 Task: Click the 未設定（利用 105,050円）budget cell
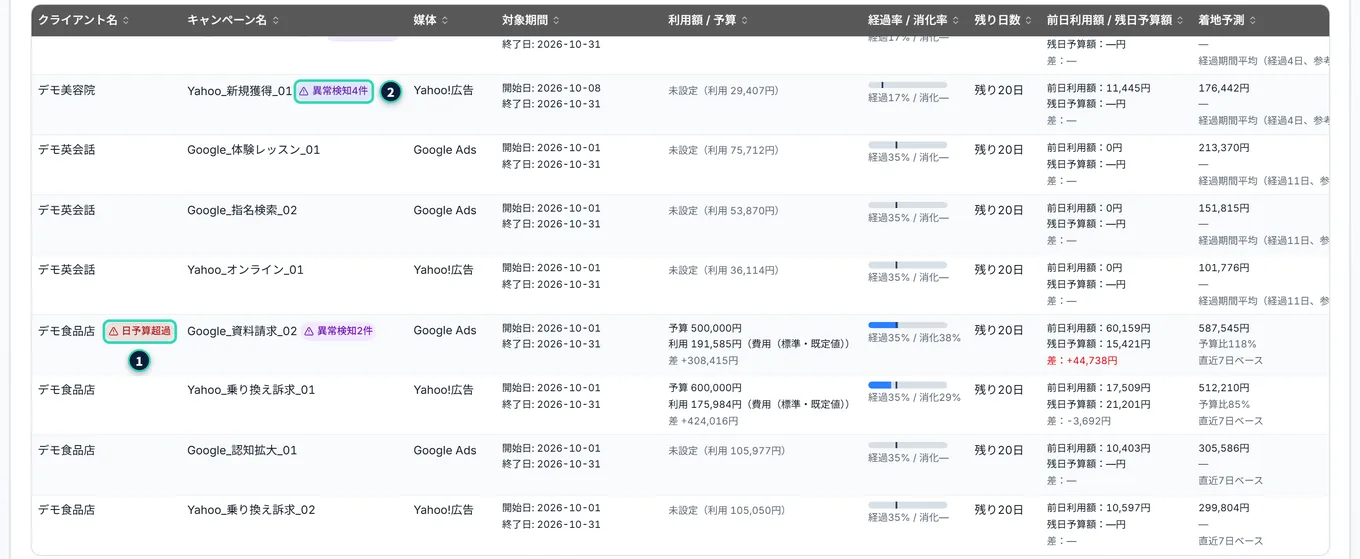(x=726, y=511)
